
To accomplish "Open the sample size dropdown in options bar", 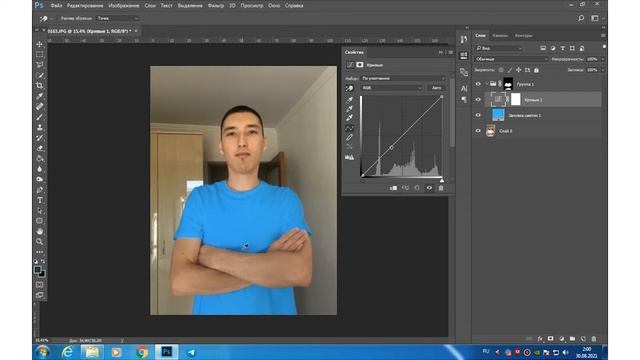I will click(x=118, y=18).
